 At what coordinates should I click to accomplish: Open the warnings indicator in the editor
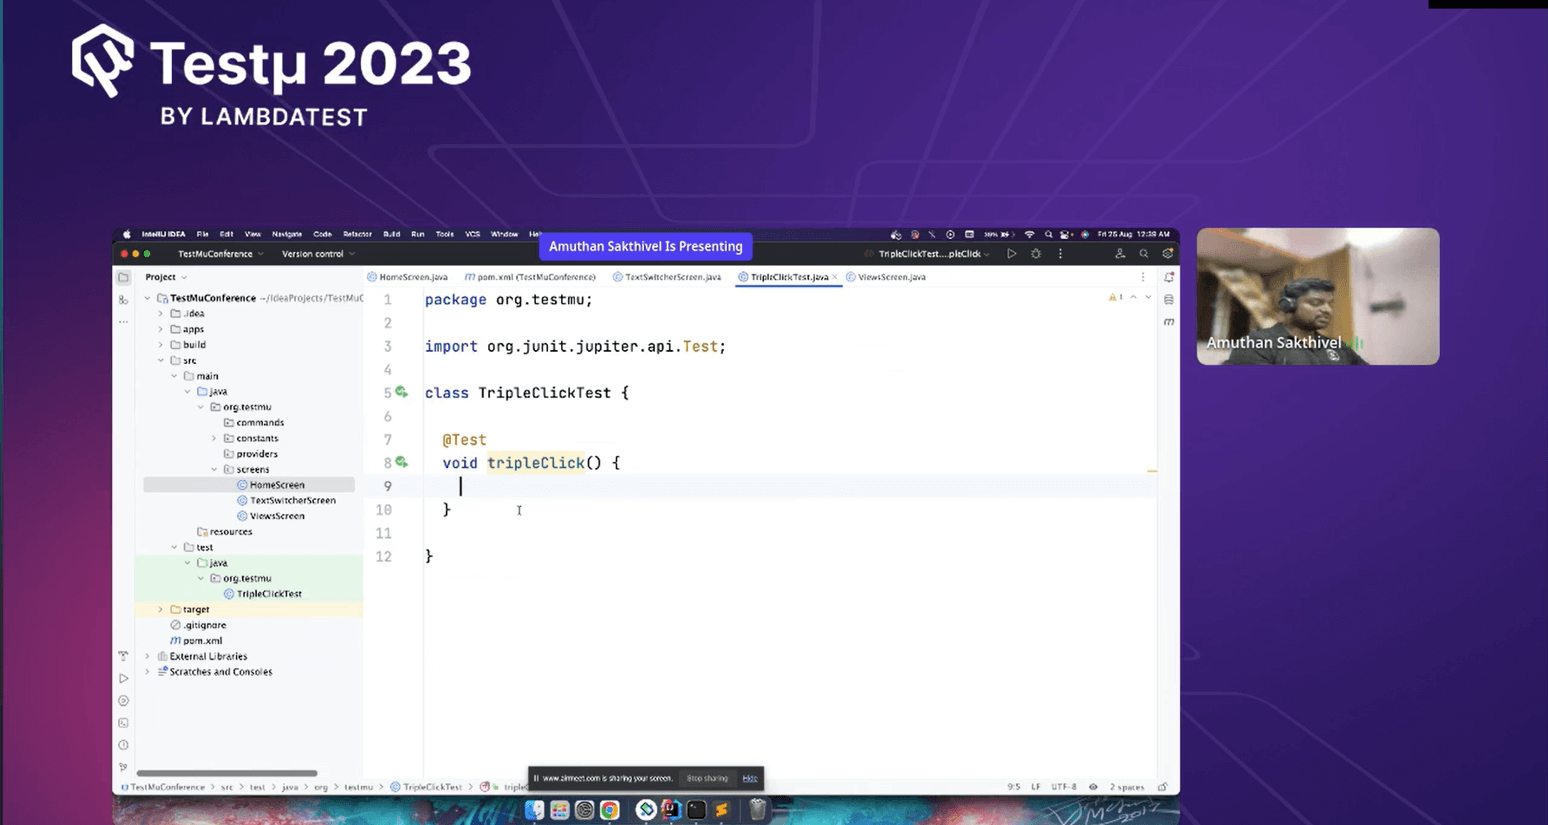click(x=1115, y=297)
